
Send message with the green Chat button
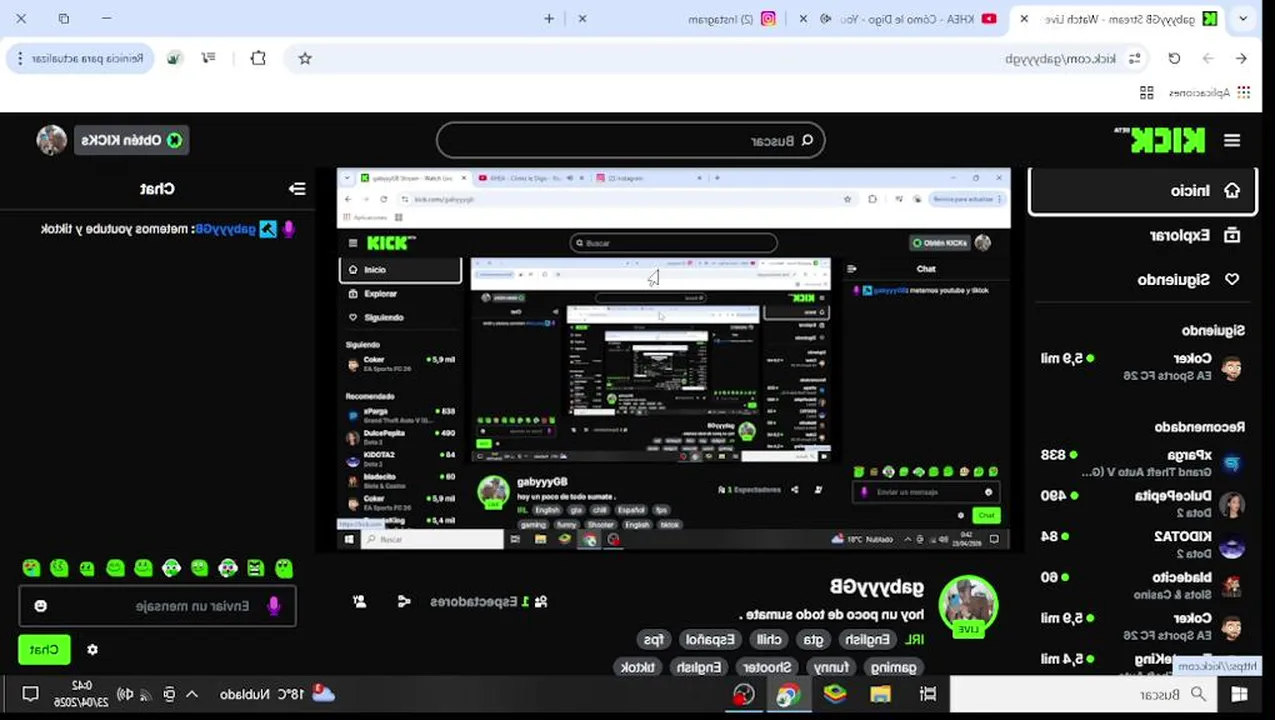coord(44,650)
